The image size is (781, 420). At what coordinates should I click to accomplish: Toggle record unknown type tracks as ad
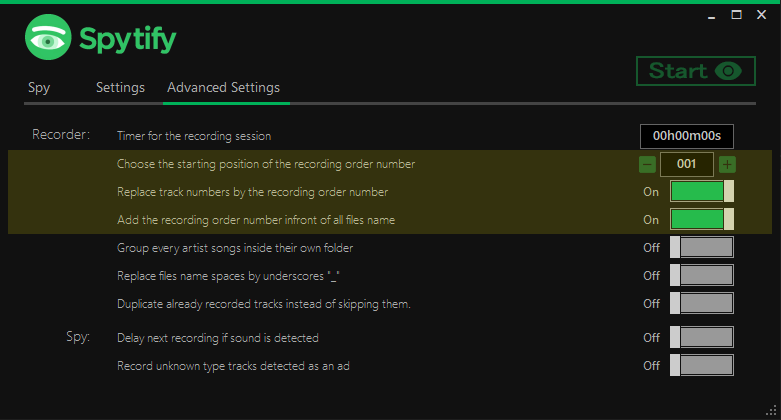point(701,365)
